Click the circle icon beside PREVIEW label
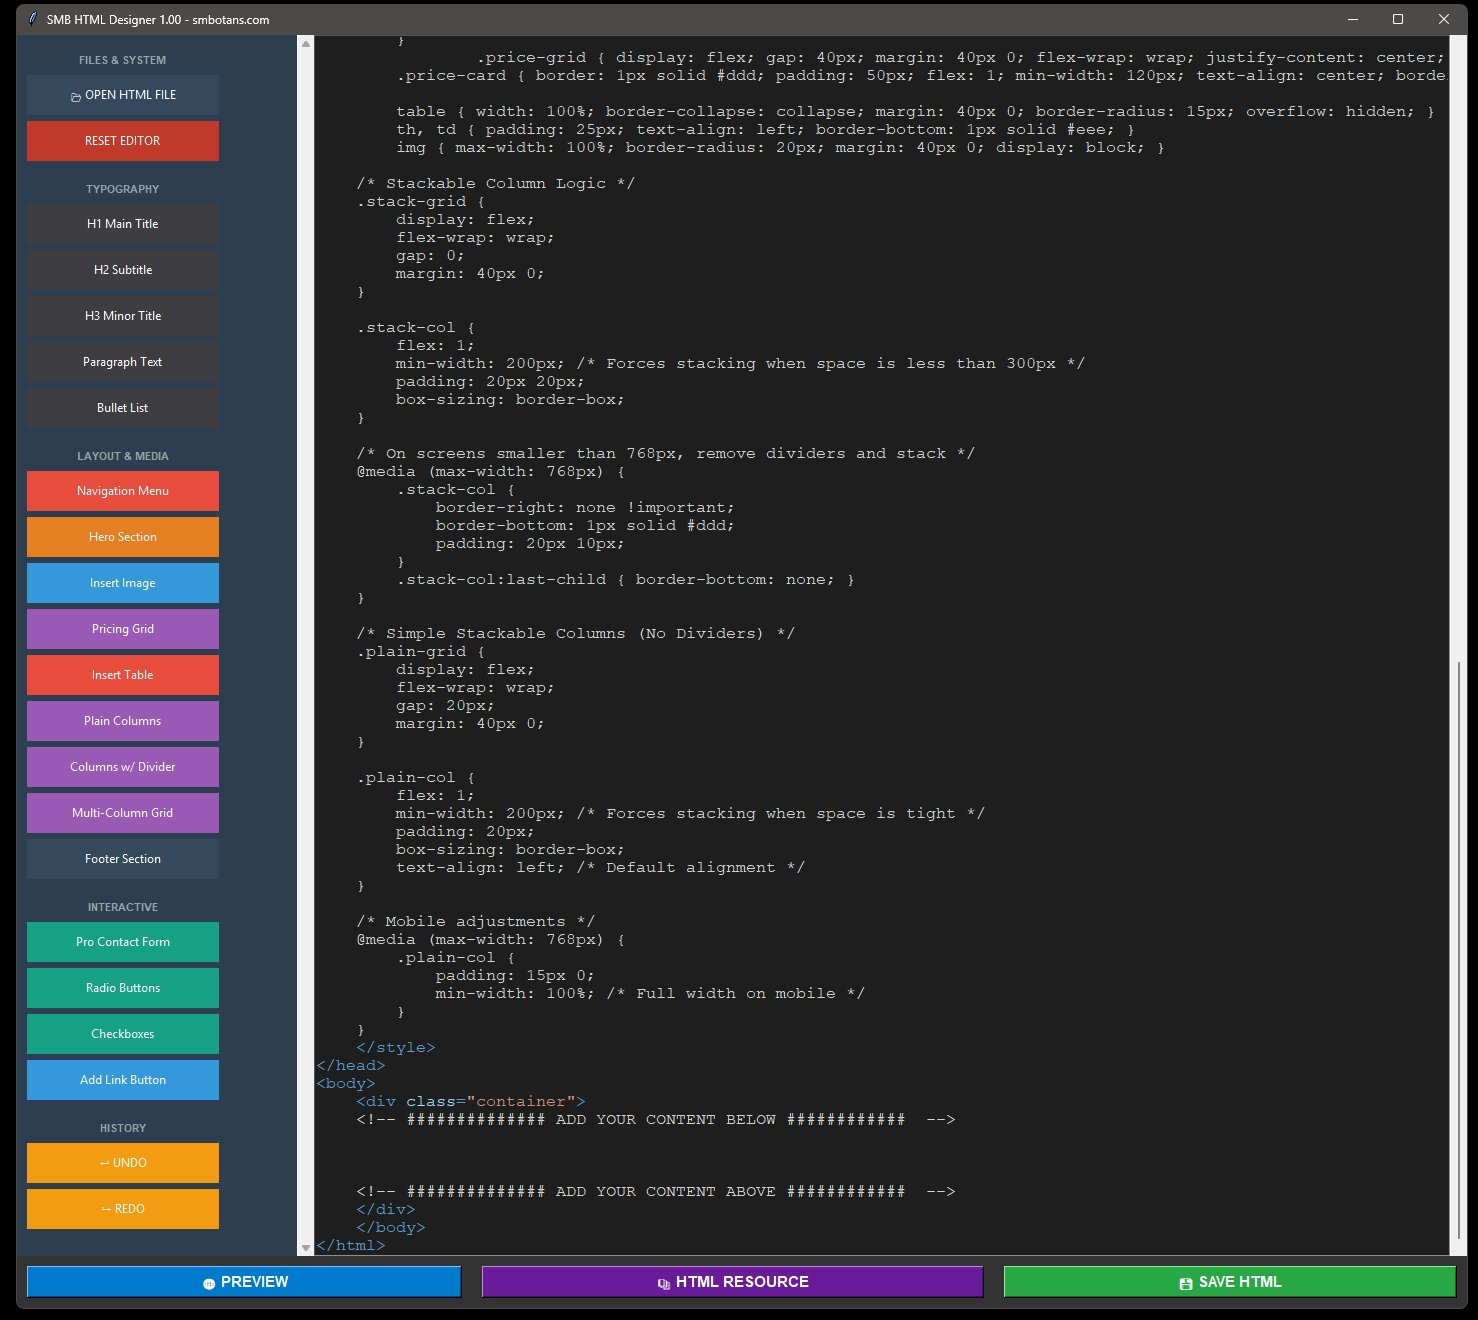The width and height of the screenshot is (1478, 1320). [x=209, y=1284]
